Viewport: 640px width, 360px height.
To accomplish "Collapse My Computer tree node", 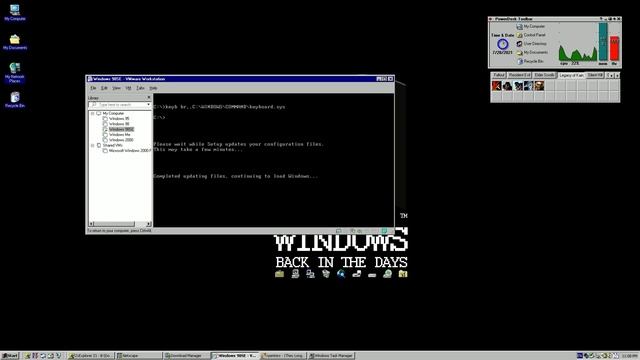I will coord(93,113).
